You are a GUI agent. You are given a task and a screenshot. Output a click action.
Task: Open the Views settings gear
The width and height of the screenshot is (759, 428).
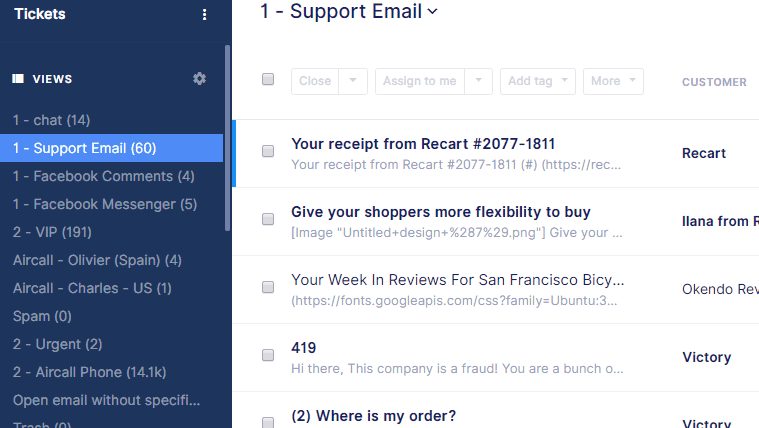point(199,78)
